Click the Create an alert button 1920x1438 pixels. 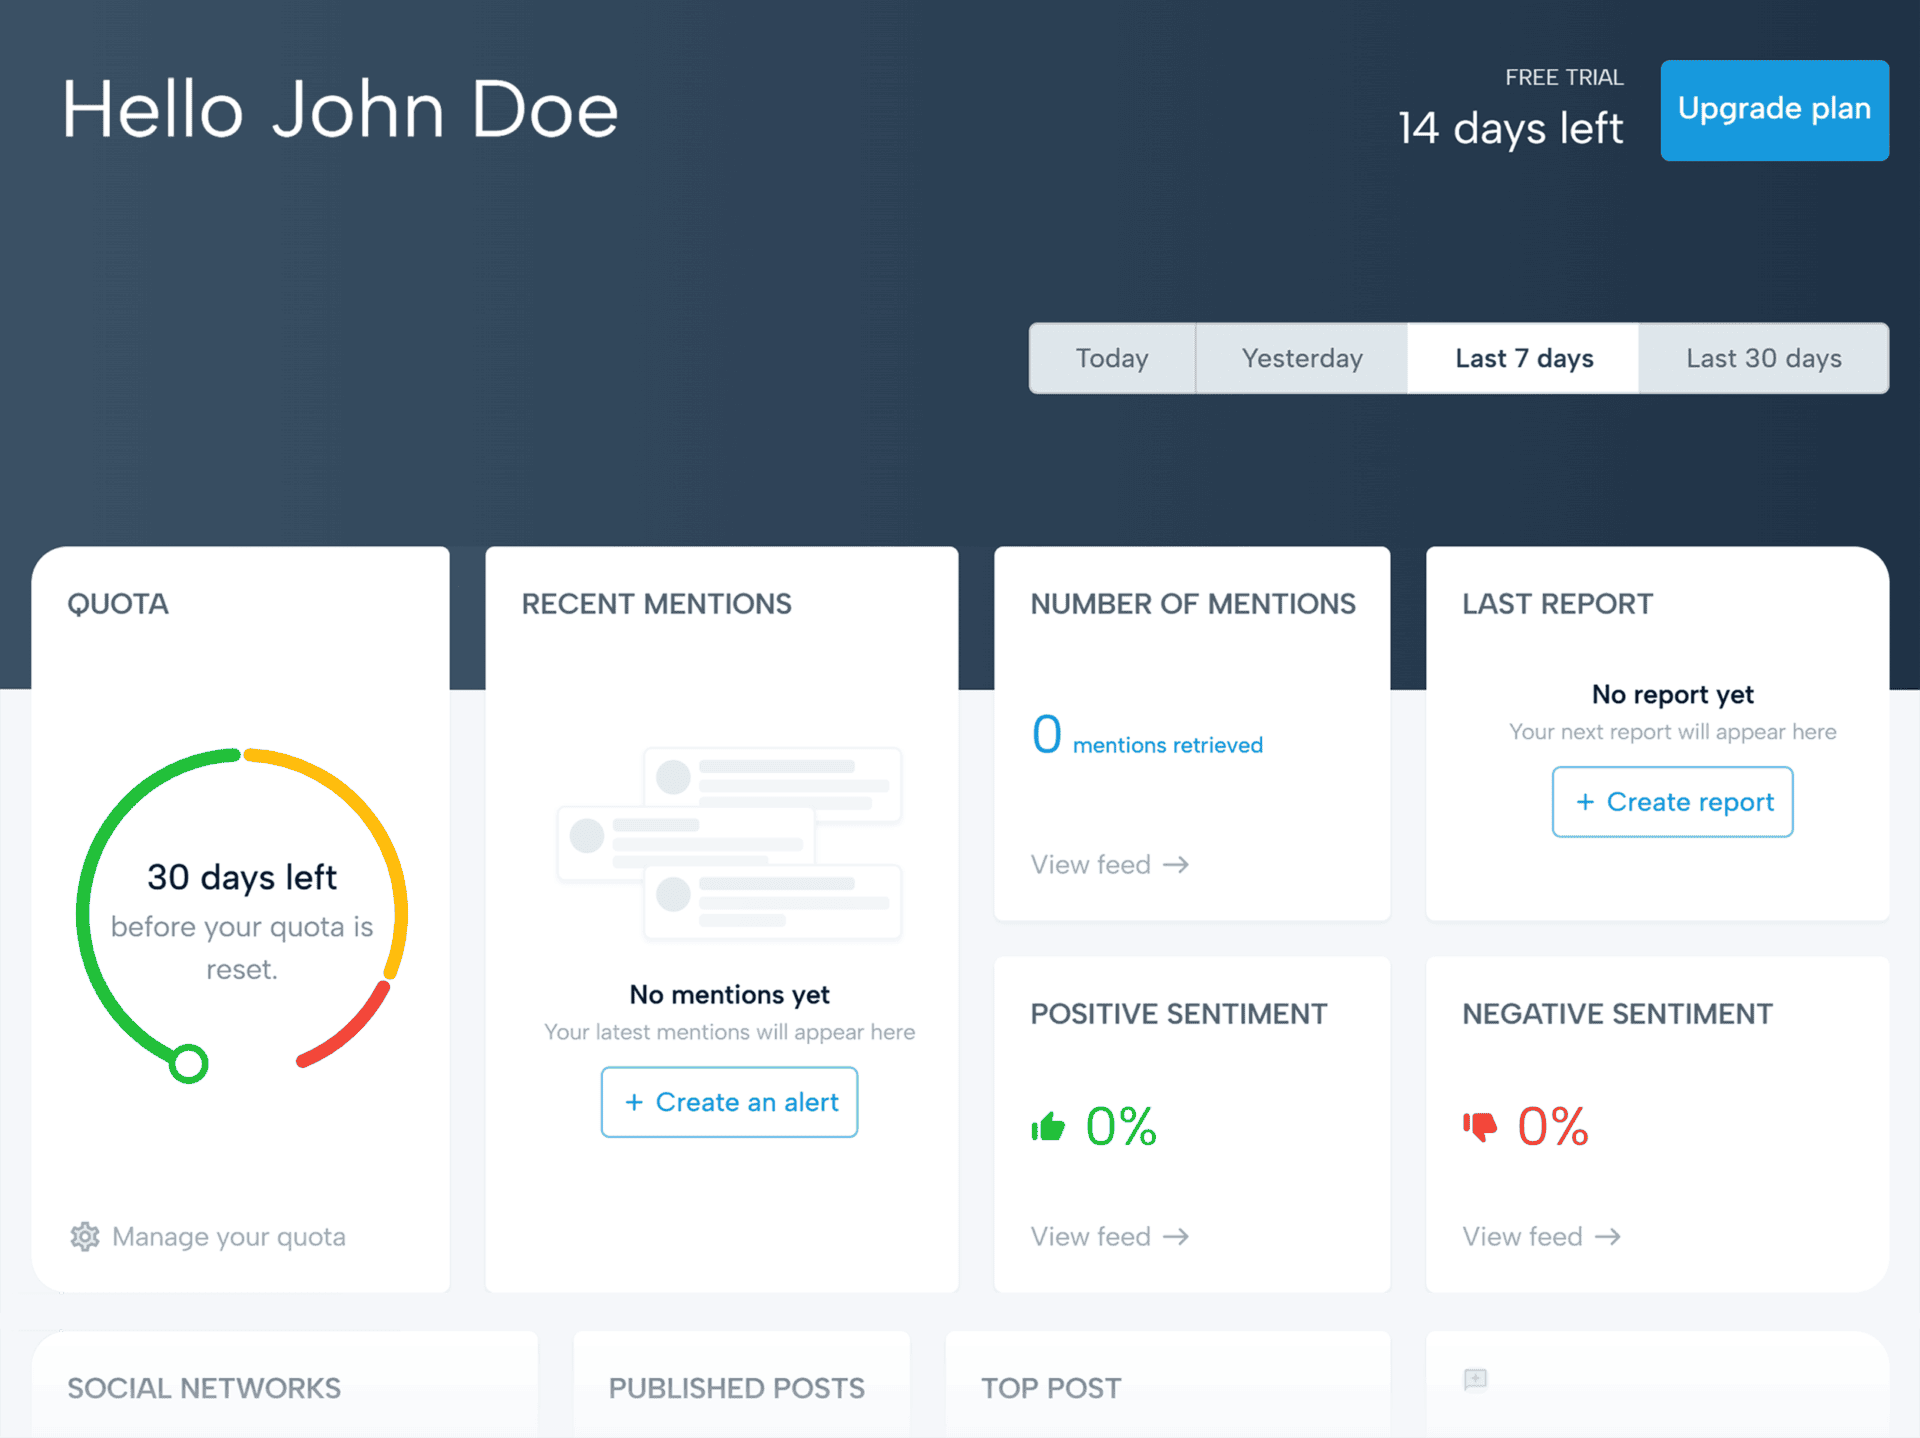tap(729, 1102)
